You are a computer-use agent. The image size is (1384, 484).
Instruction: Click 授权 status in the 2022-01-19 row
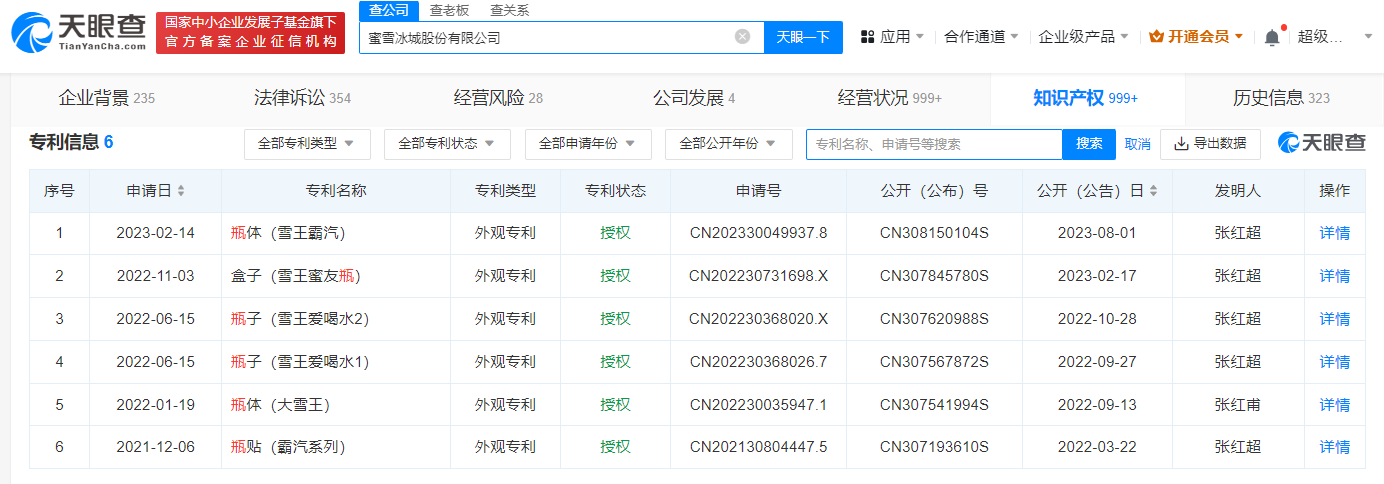coord(615,404)
